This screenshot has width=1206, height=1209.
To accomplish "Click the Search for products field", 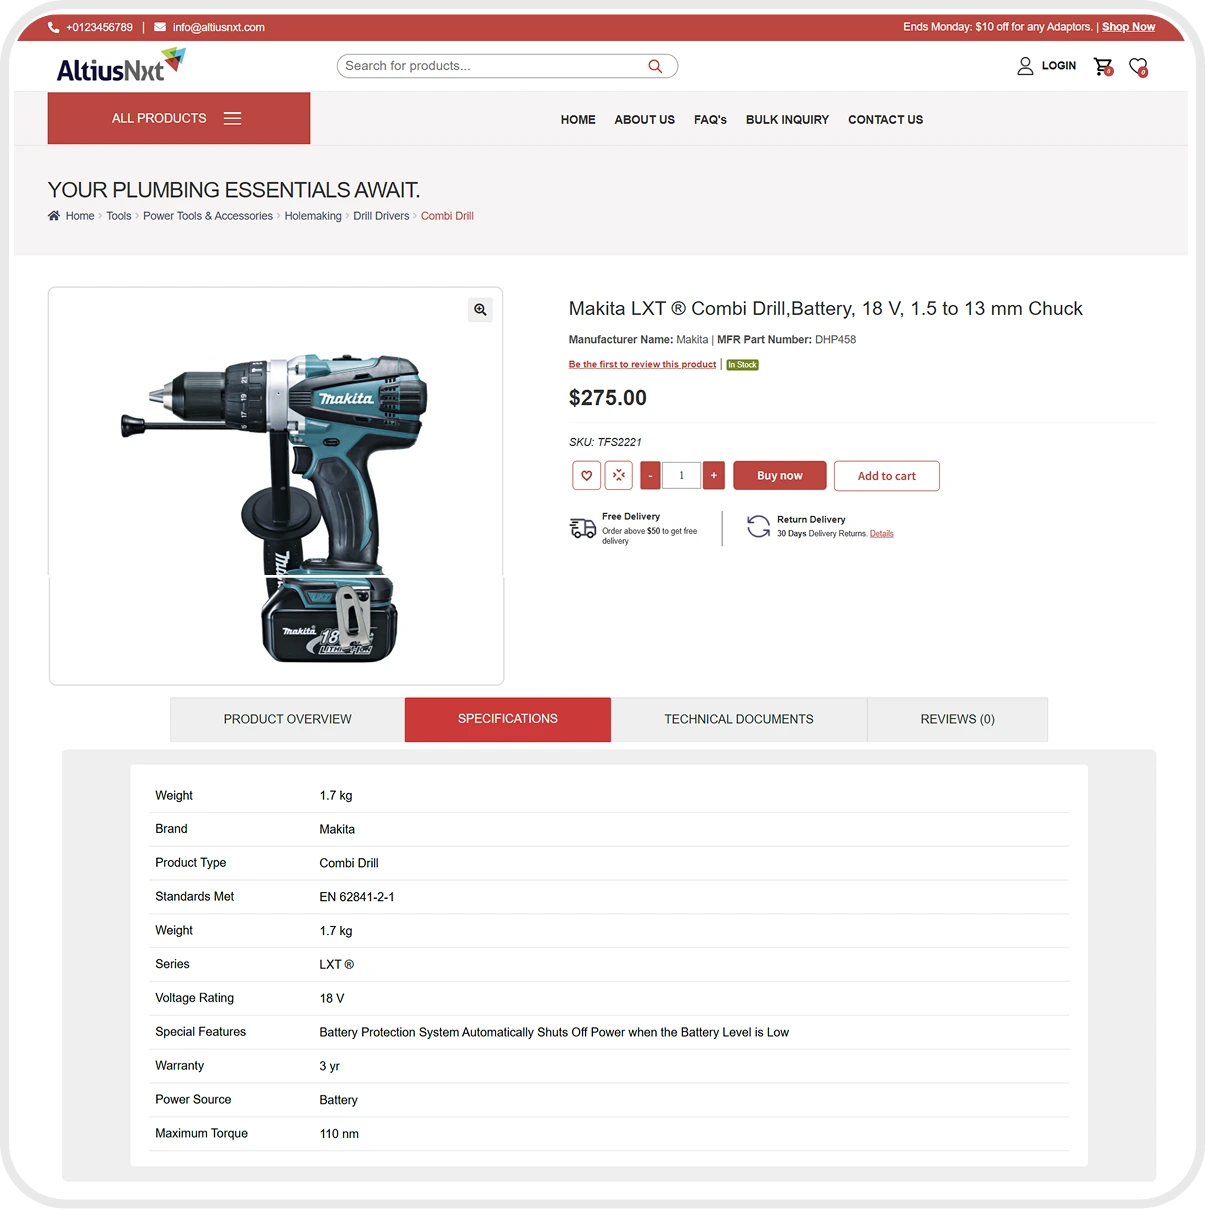I will [x=507, y=66].
